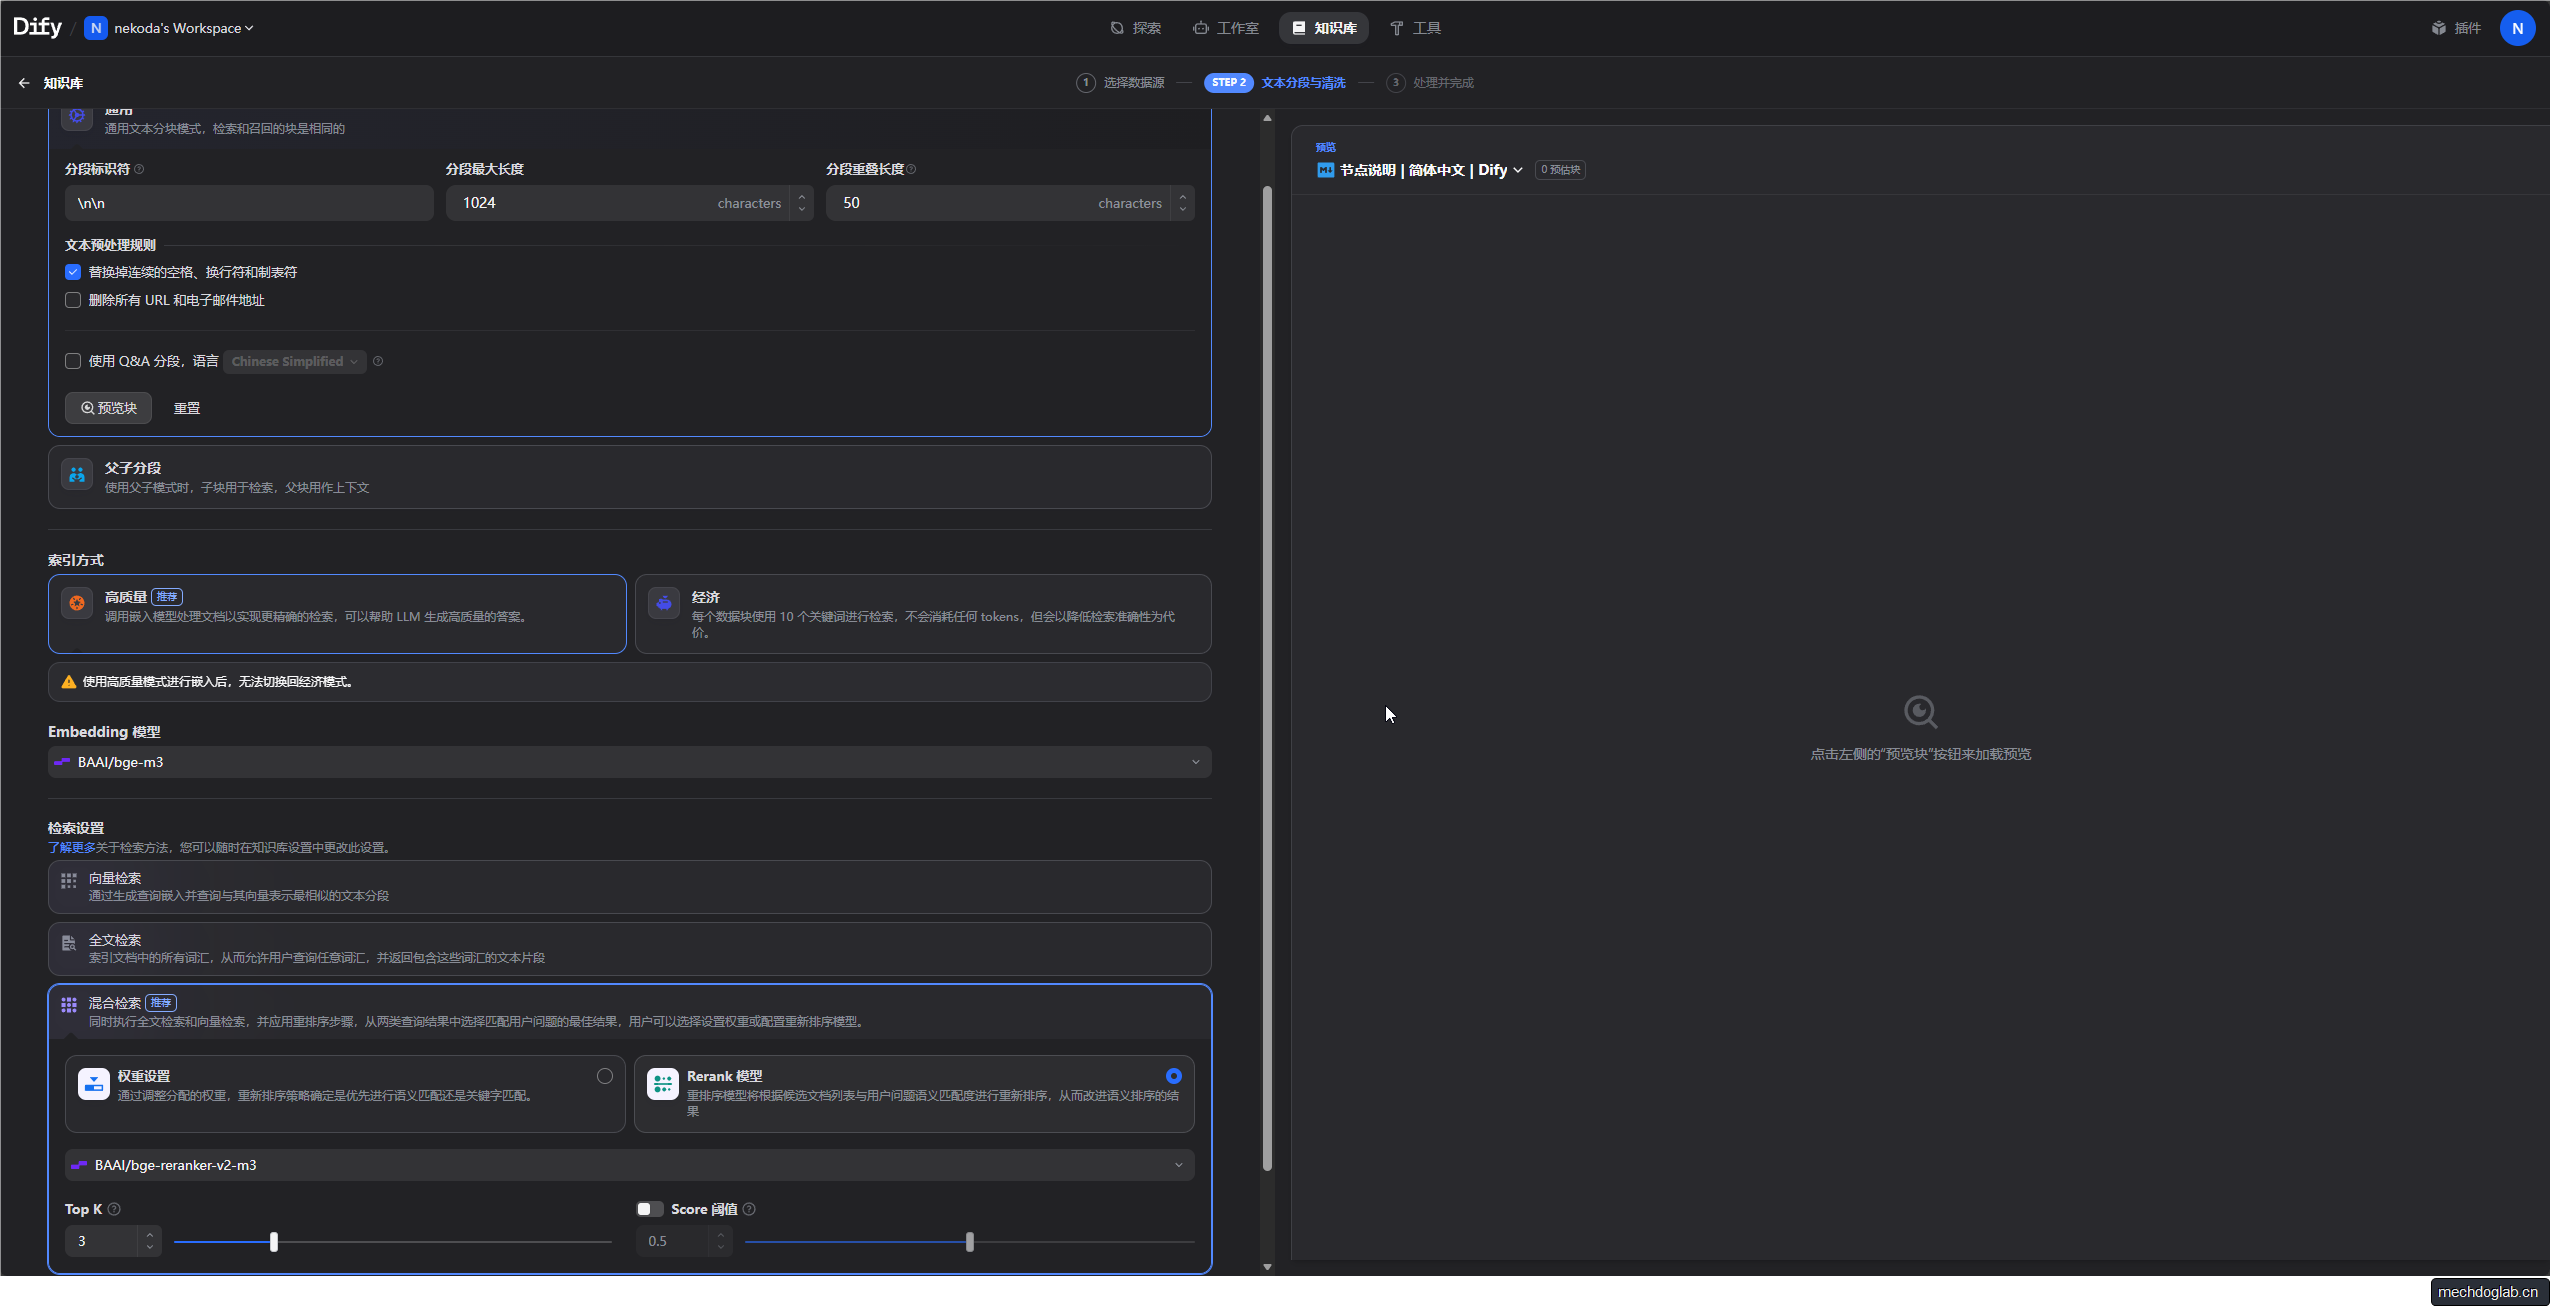Switch to the 探索 tab
This screenshot has height=1306, width=2550.
[x=1136, y=28]
